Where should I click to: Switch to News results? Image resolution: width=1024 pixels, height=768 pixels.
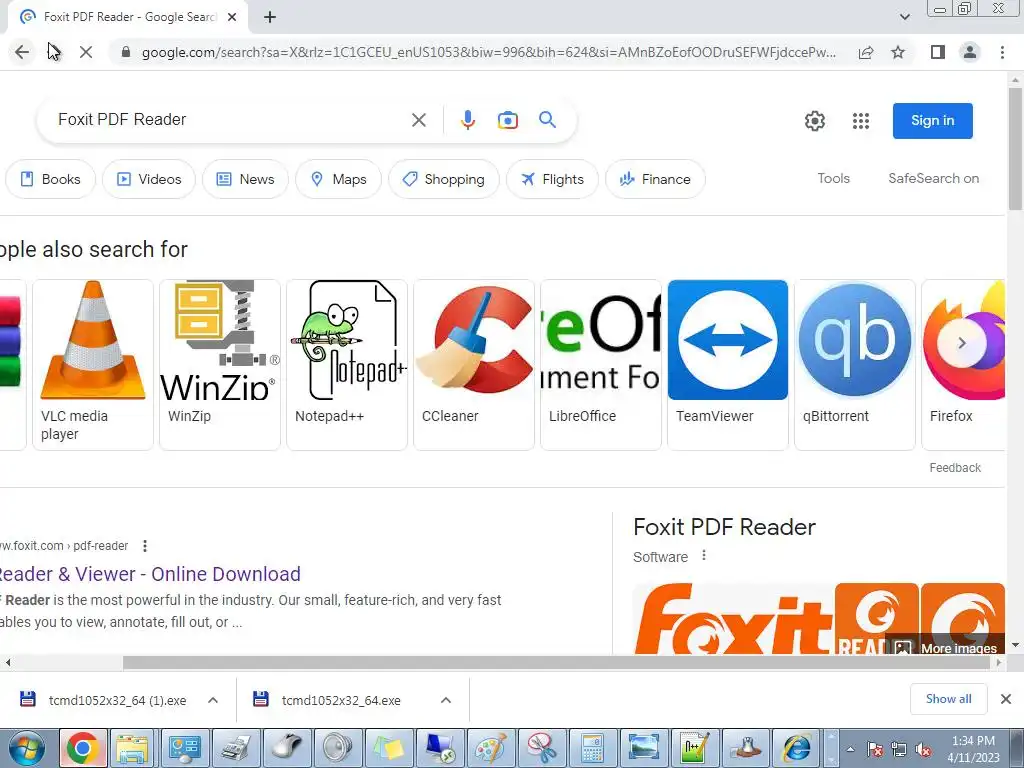(x=245, y=179)
